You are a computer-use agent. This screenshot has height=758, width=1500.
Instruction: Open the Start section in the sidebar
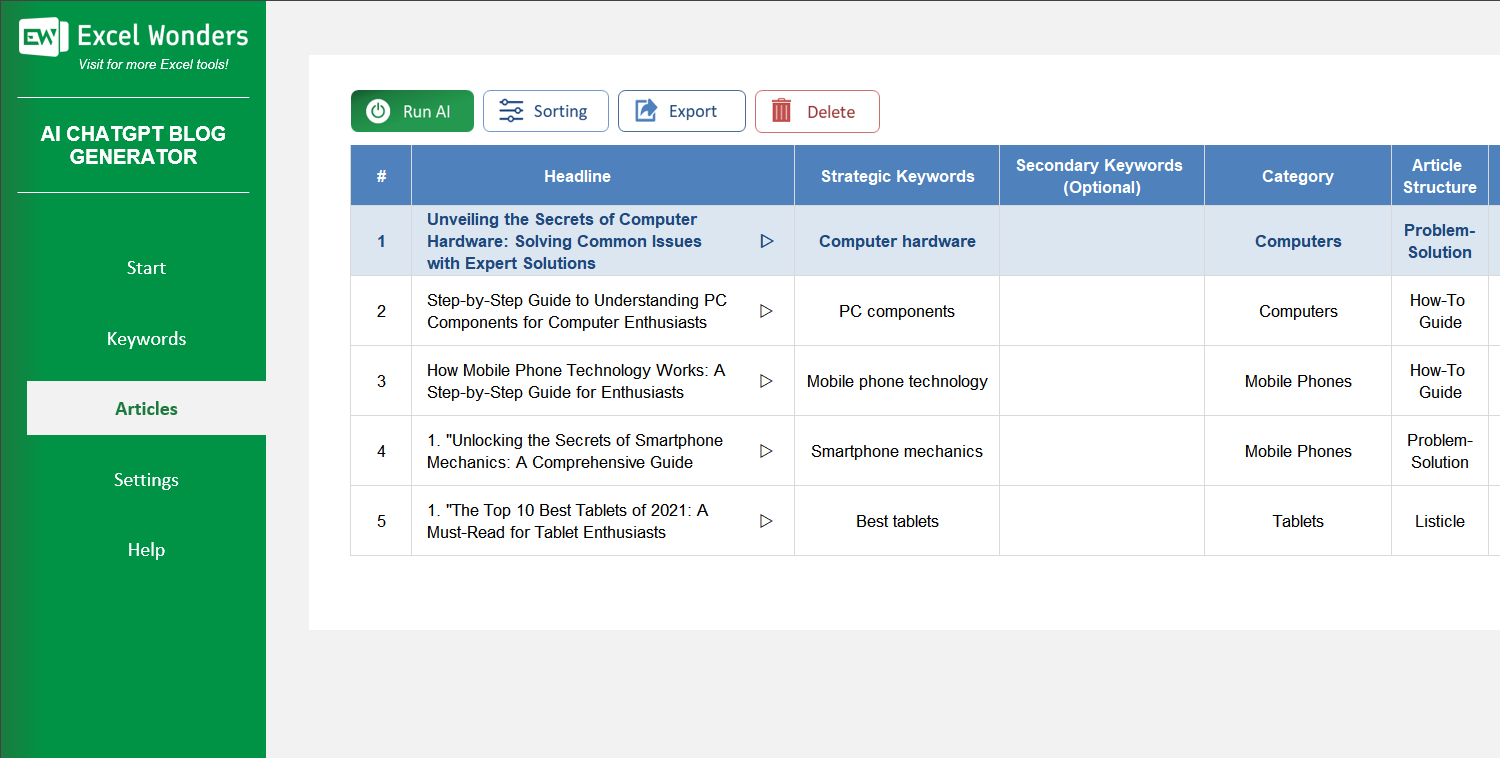click(x=146, y=267)
